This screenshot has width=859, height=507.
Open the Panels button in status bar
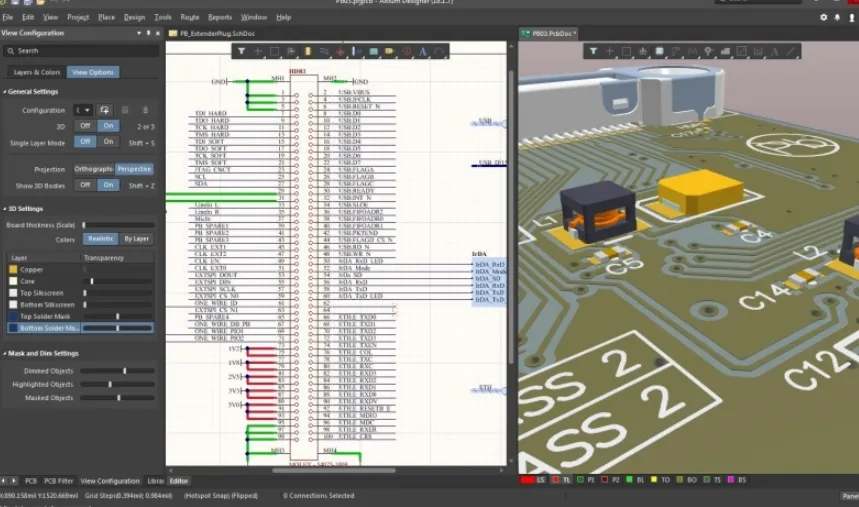click(x=850, y=496)
